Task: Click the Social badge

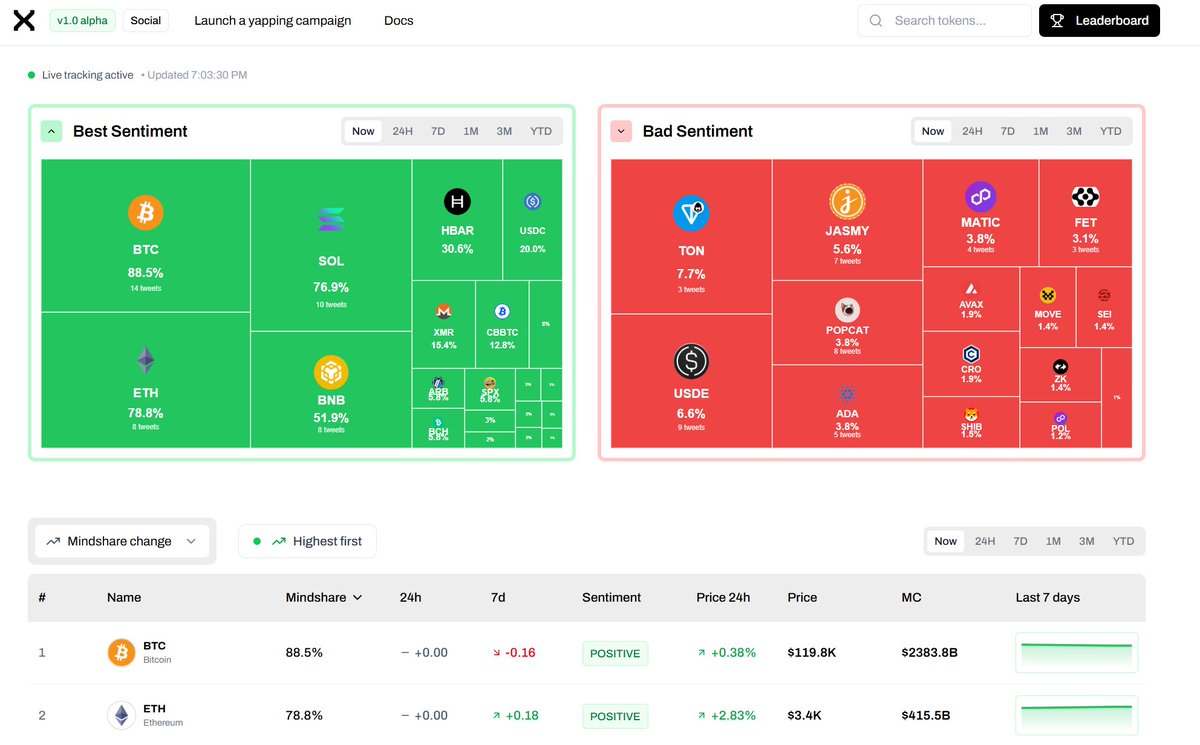Action: coord(146,20)
